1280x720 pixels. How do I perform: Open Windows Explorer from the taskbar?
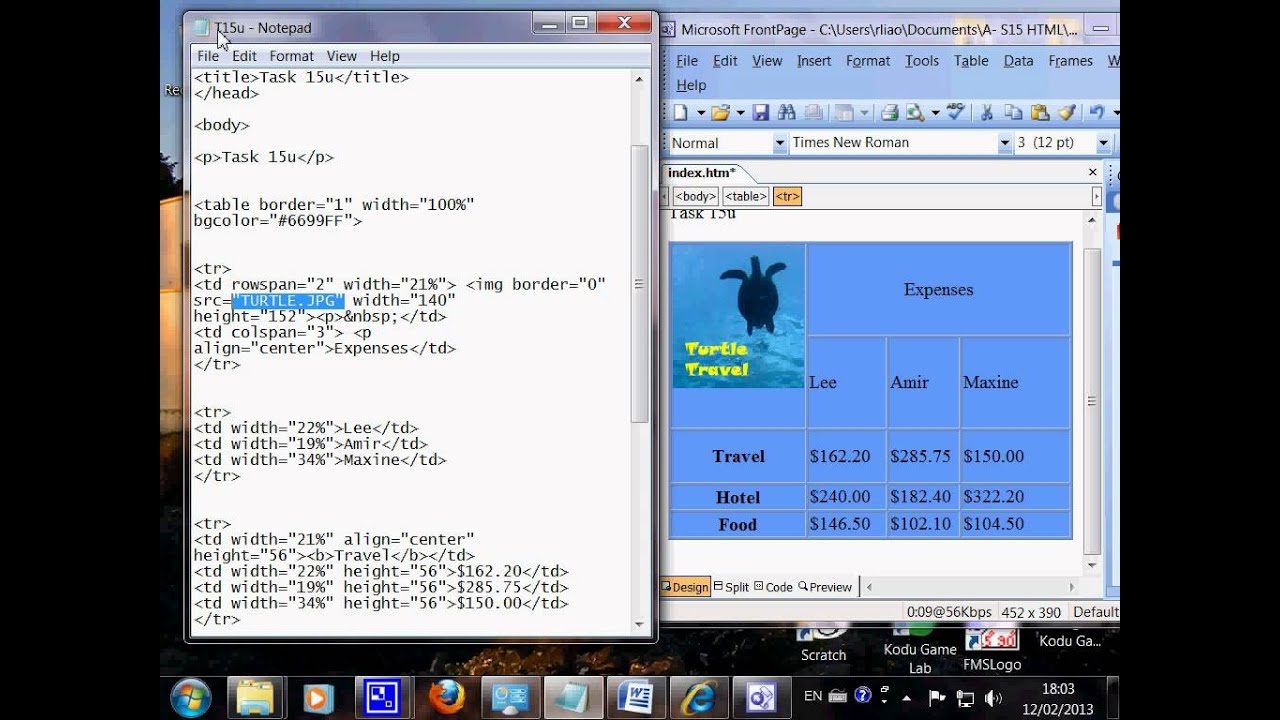(255, 696)
